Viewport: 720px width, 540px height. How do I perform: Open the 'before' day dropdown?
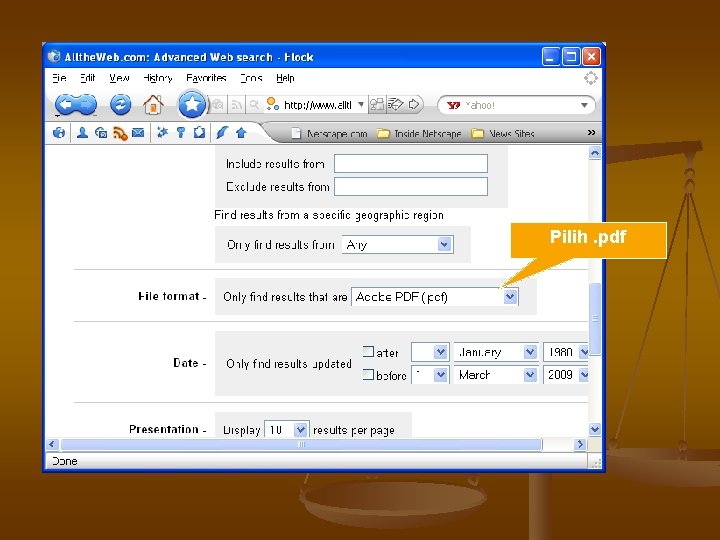coord(430,375)
